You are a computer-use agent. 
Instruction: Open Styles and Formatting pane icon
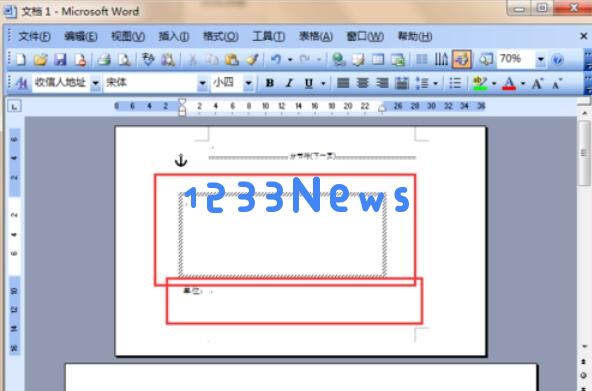point(22,83)
